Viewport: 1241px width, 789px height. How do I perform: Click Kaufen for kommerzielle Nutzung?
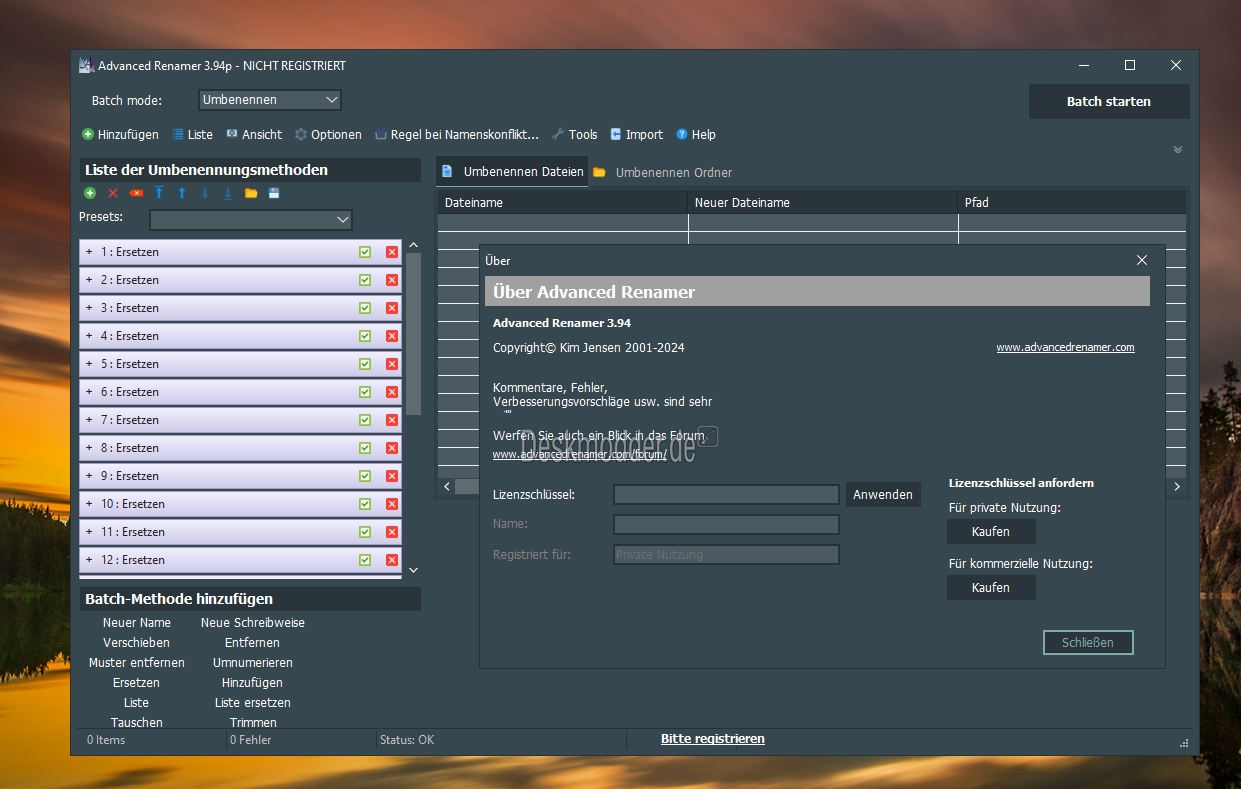pos(991,587)
